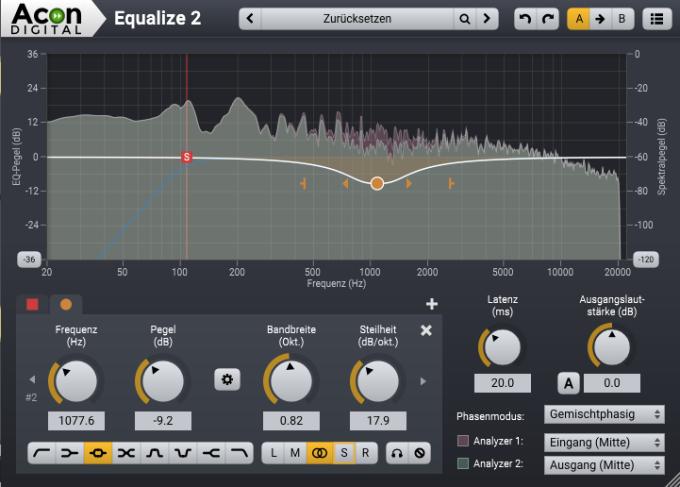
Task: Set the band channel to M
Action: point(295,453)
